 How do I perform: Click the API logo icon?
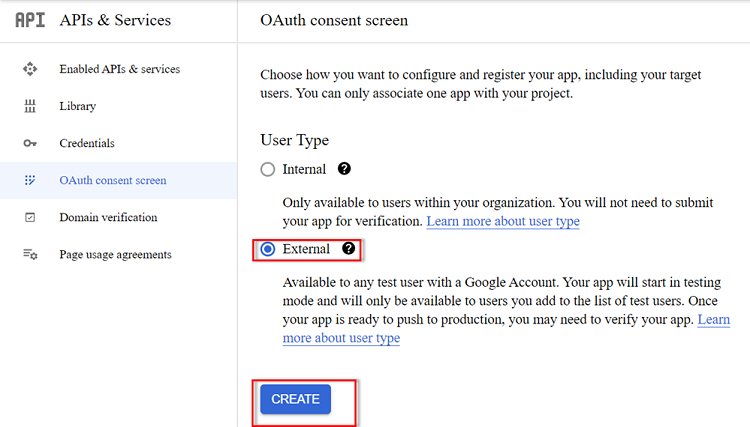(x=30, y=20)
